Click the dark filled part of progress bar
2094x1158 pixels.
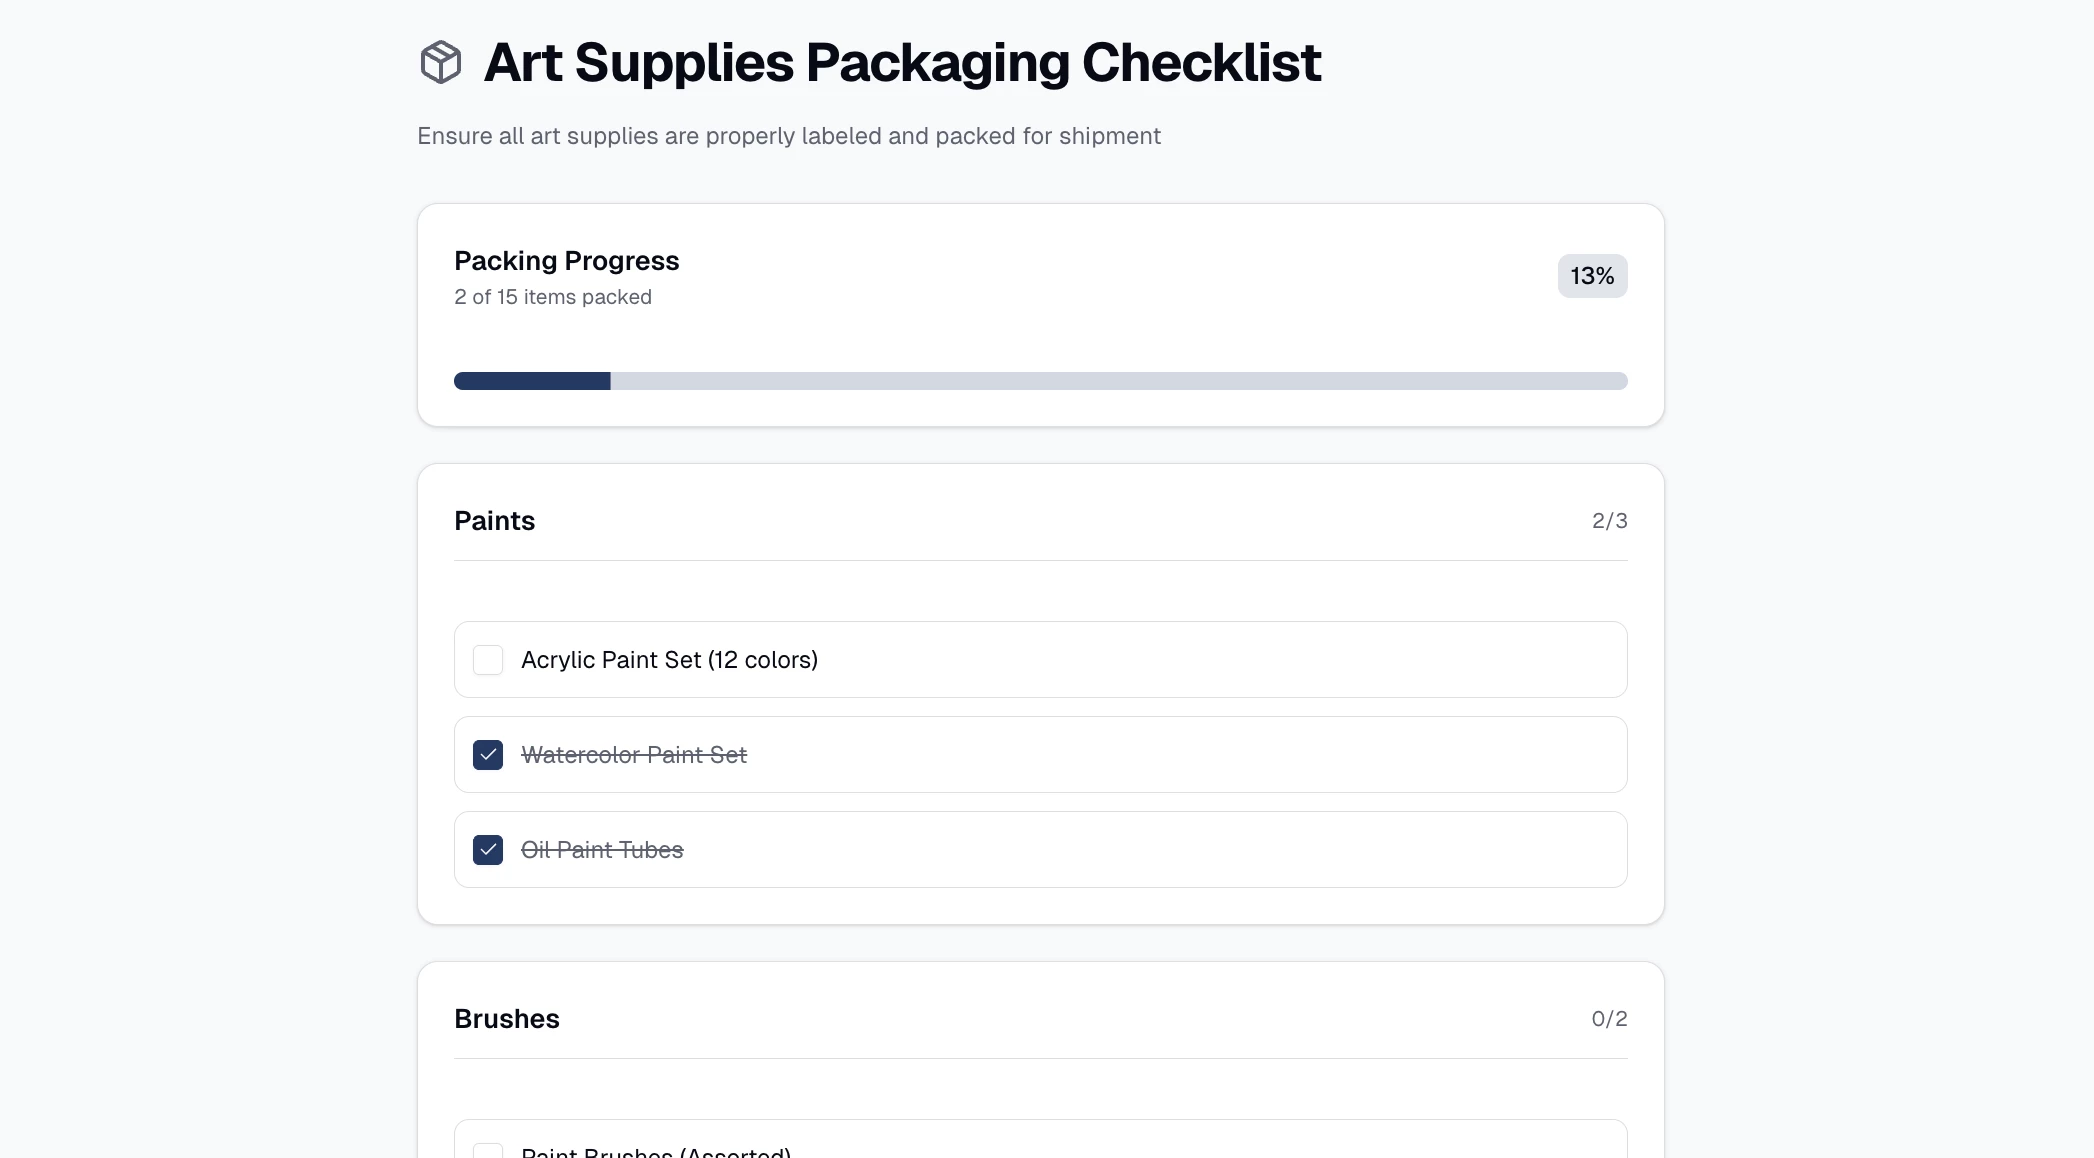532,381
